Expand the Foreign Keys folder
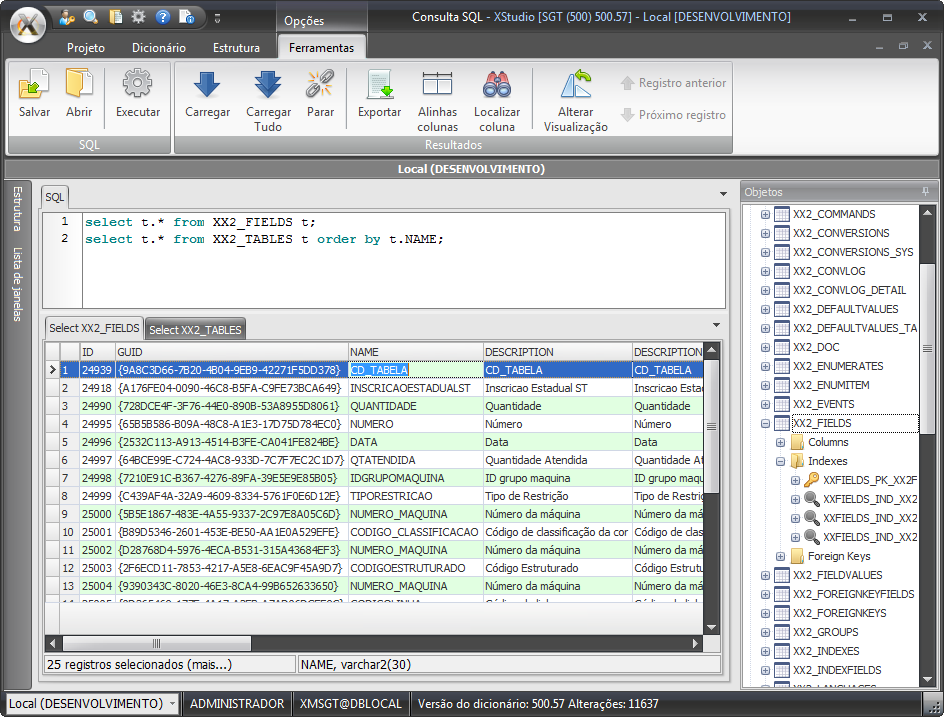This screenshot has width=944, height=717. (781, 556)
